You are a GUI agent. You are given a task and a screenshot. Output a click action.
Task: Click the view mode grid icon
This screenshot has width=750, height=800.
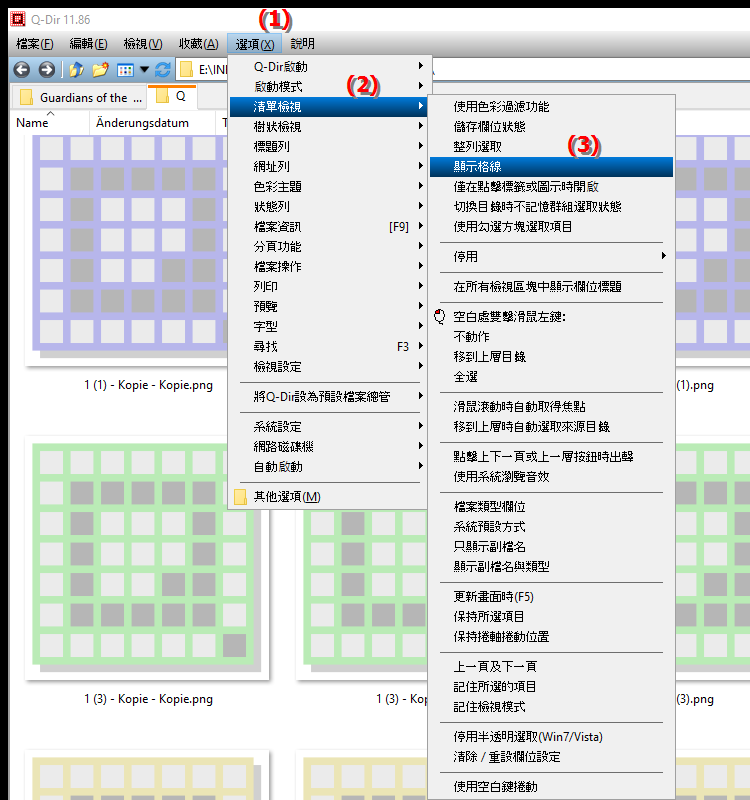click(125, 70)
